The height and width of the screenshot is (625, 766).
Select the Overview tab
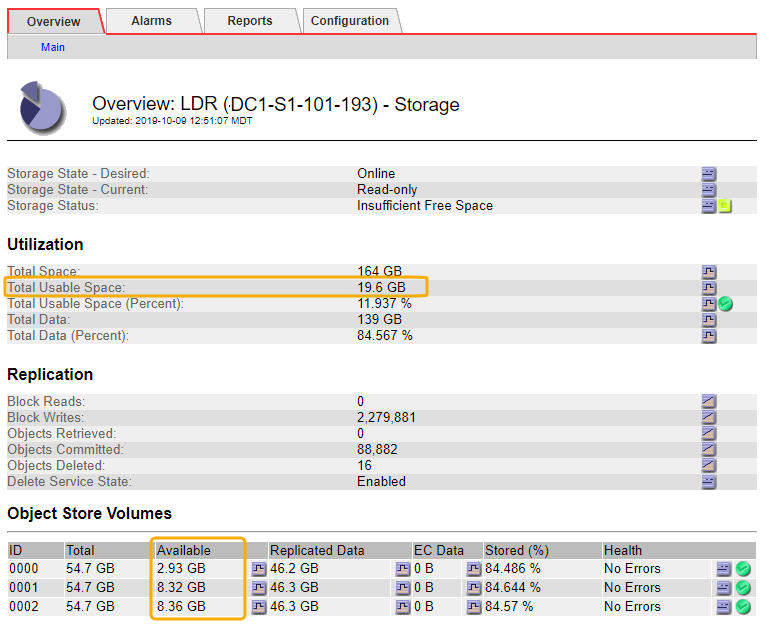tap(54, 21)
